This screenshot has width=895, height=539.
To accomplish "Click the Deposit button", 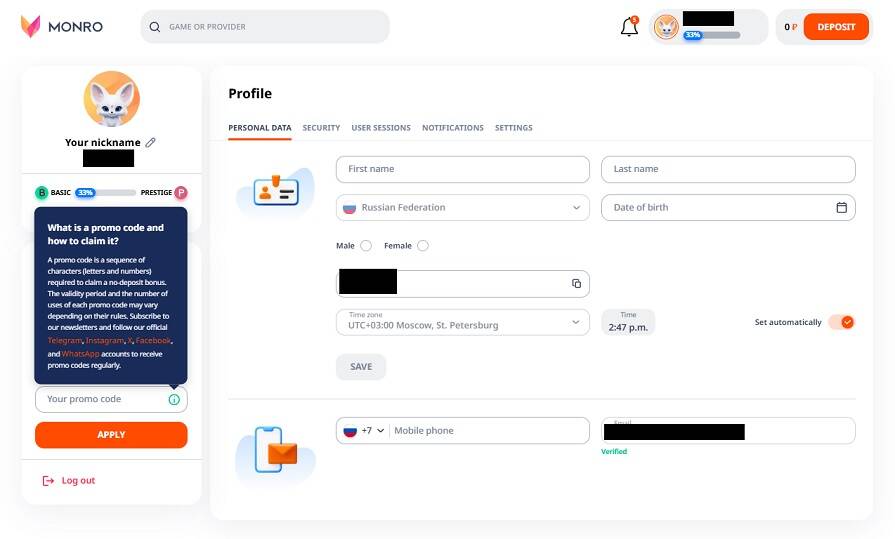I will click(x=836, y=27).
